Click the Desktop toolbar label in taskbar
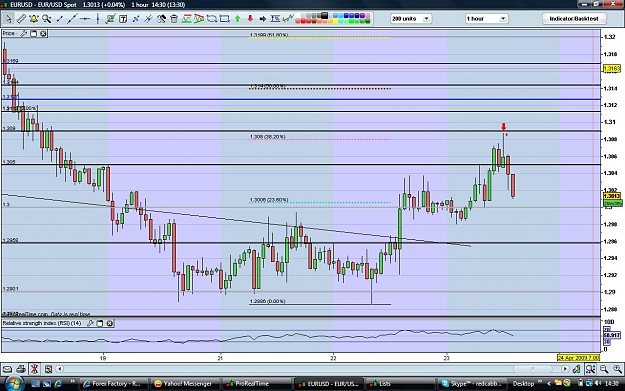 523,384
